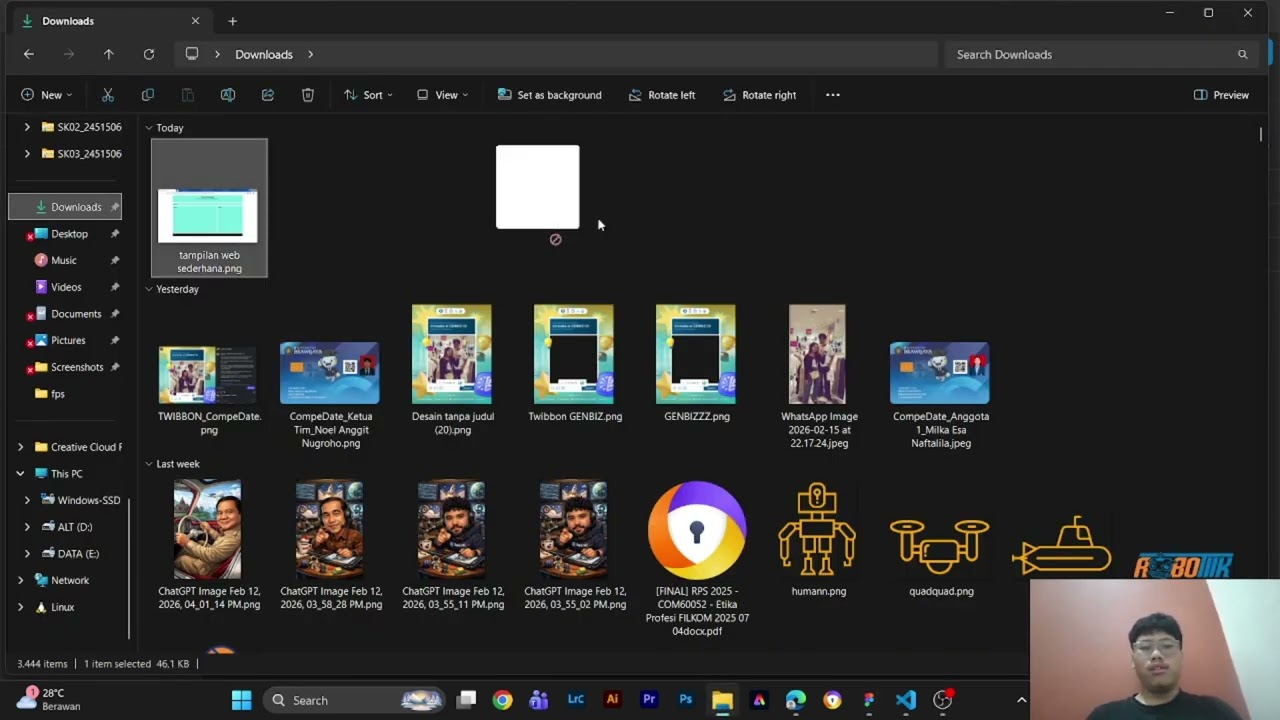Select Twibbon GENBIZ.png thumbnail

tap(574, 355)
